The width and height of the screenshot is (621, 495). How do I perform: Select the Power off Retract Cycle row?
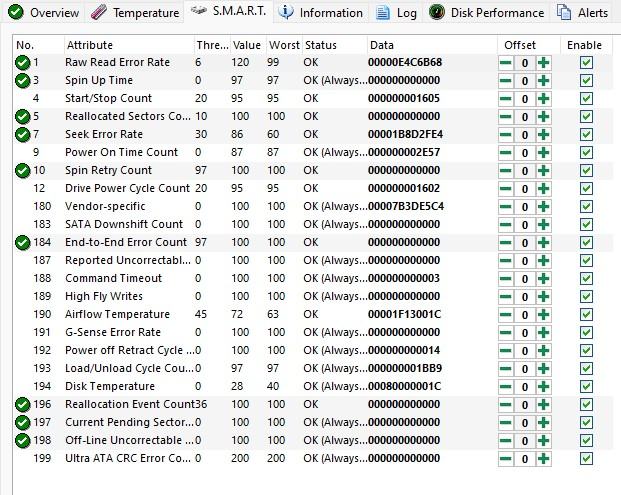pos(313,350)
